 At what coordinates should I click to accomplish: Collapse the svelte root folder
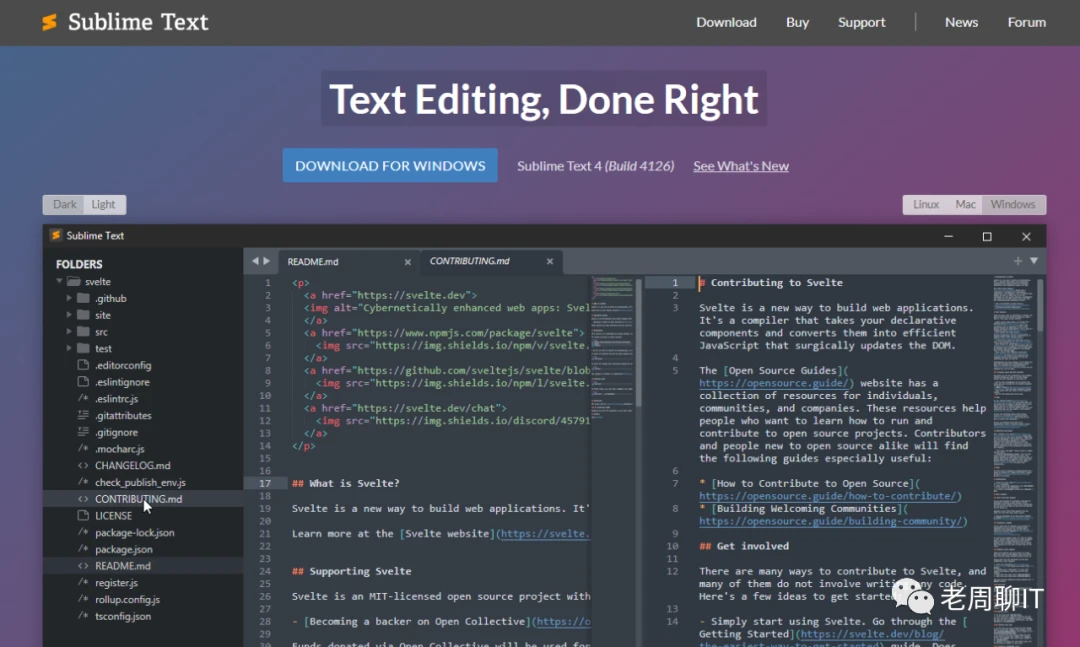click(61, 282)
